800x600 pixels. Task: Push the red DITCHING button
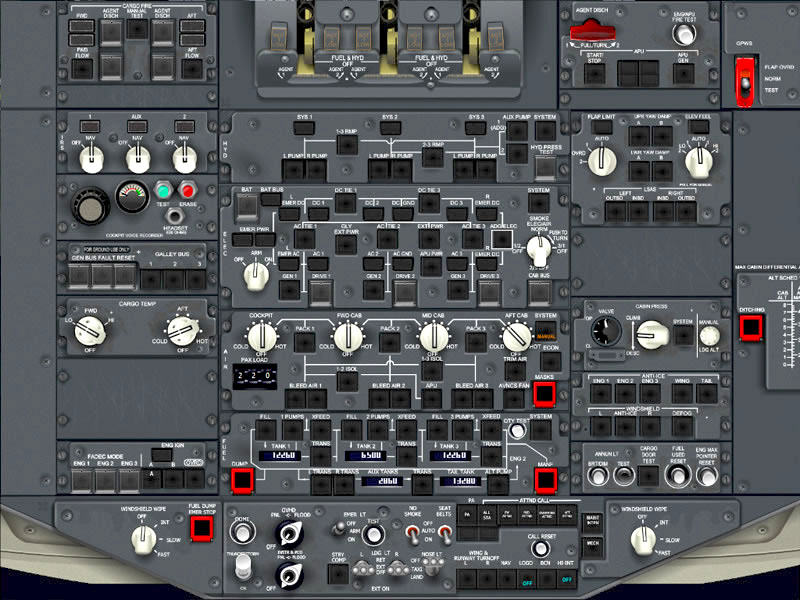751,328
